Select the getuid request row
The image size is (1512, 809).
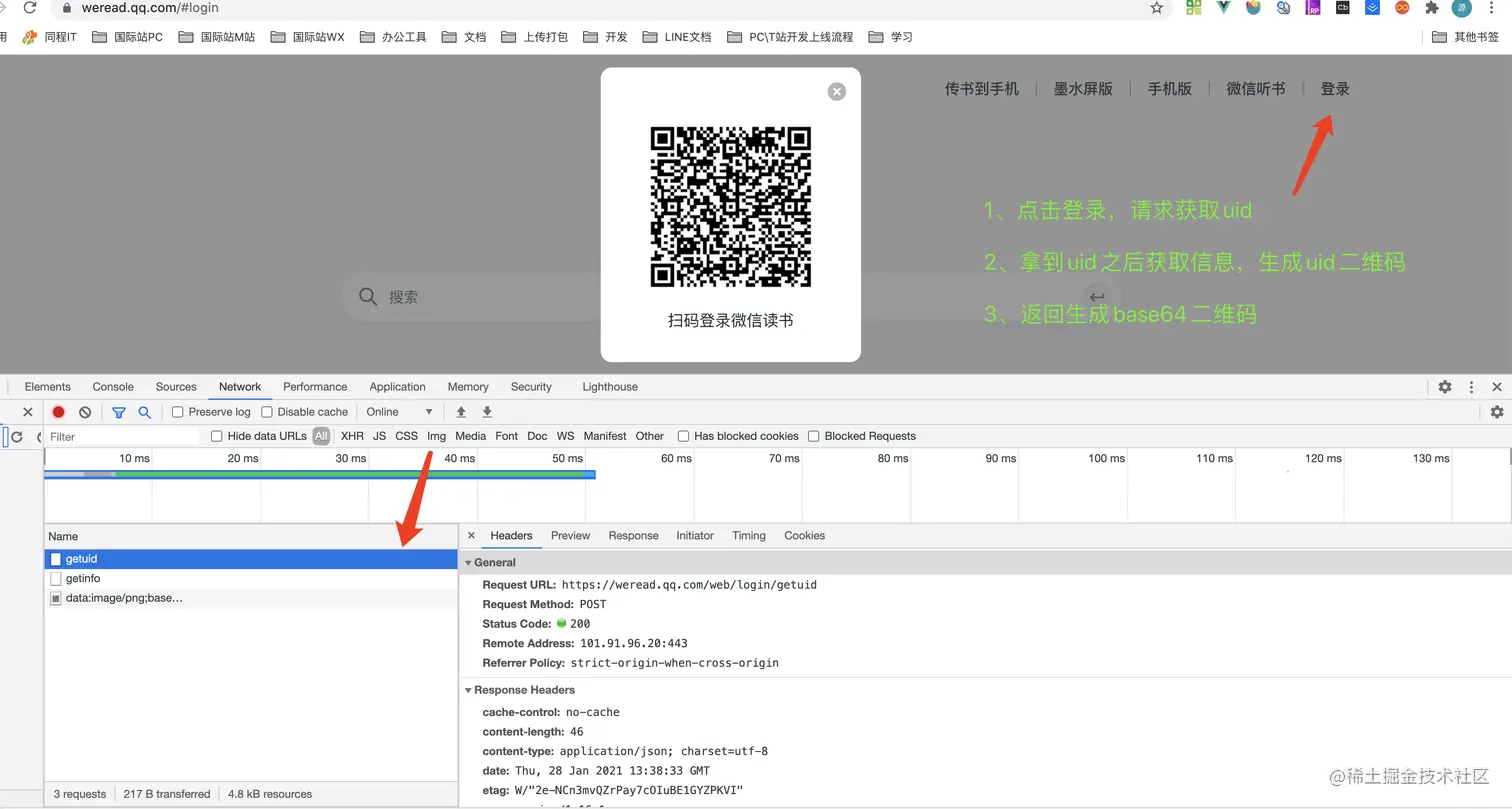[251, 559]
